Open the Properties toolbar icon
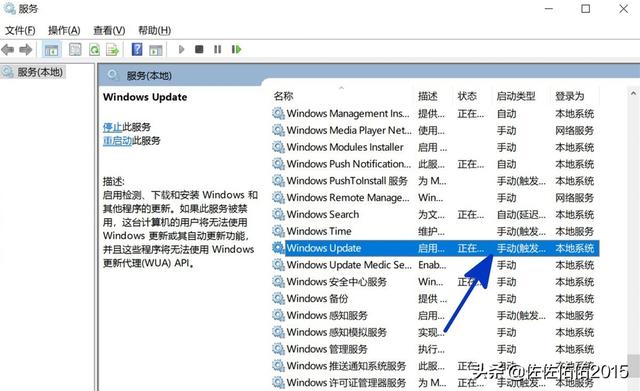640x391 pixels. point(75,50)
